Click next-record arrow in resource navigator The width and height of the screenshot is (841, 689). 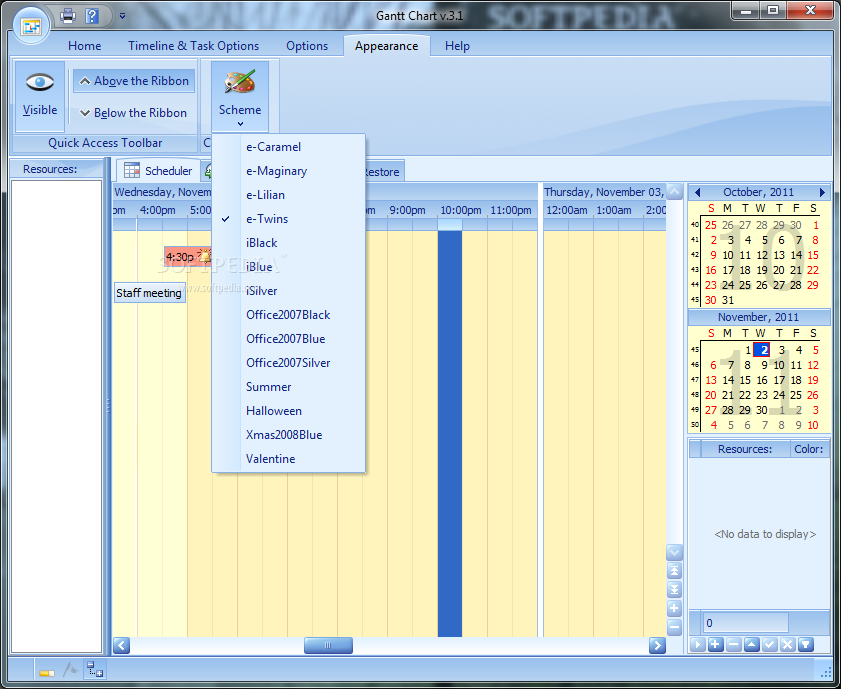tap(697, 644)
